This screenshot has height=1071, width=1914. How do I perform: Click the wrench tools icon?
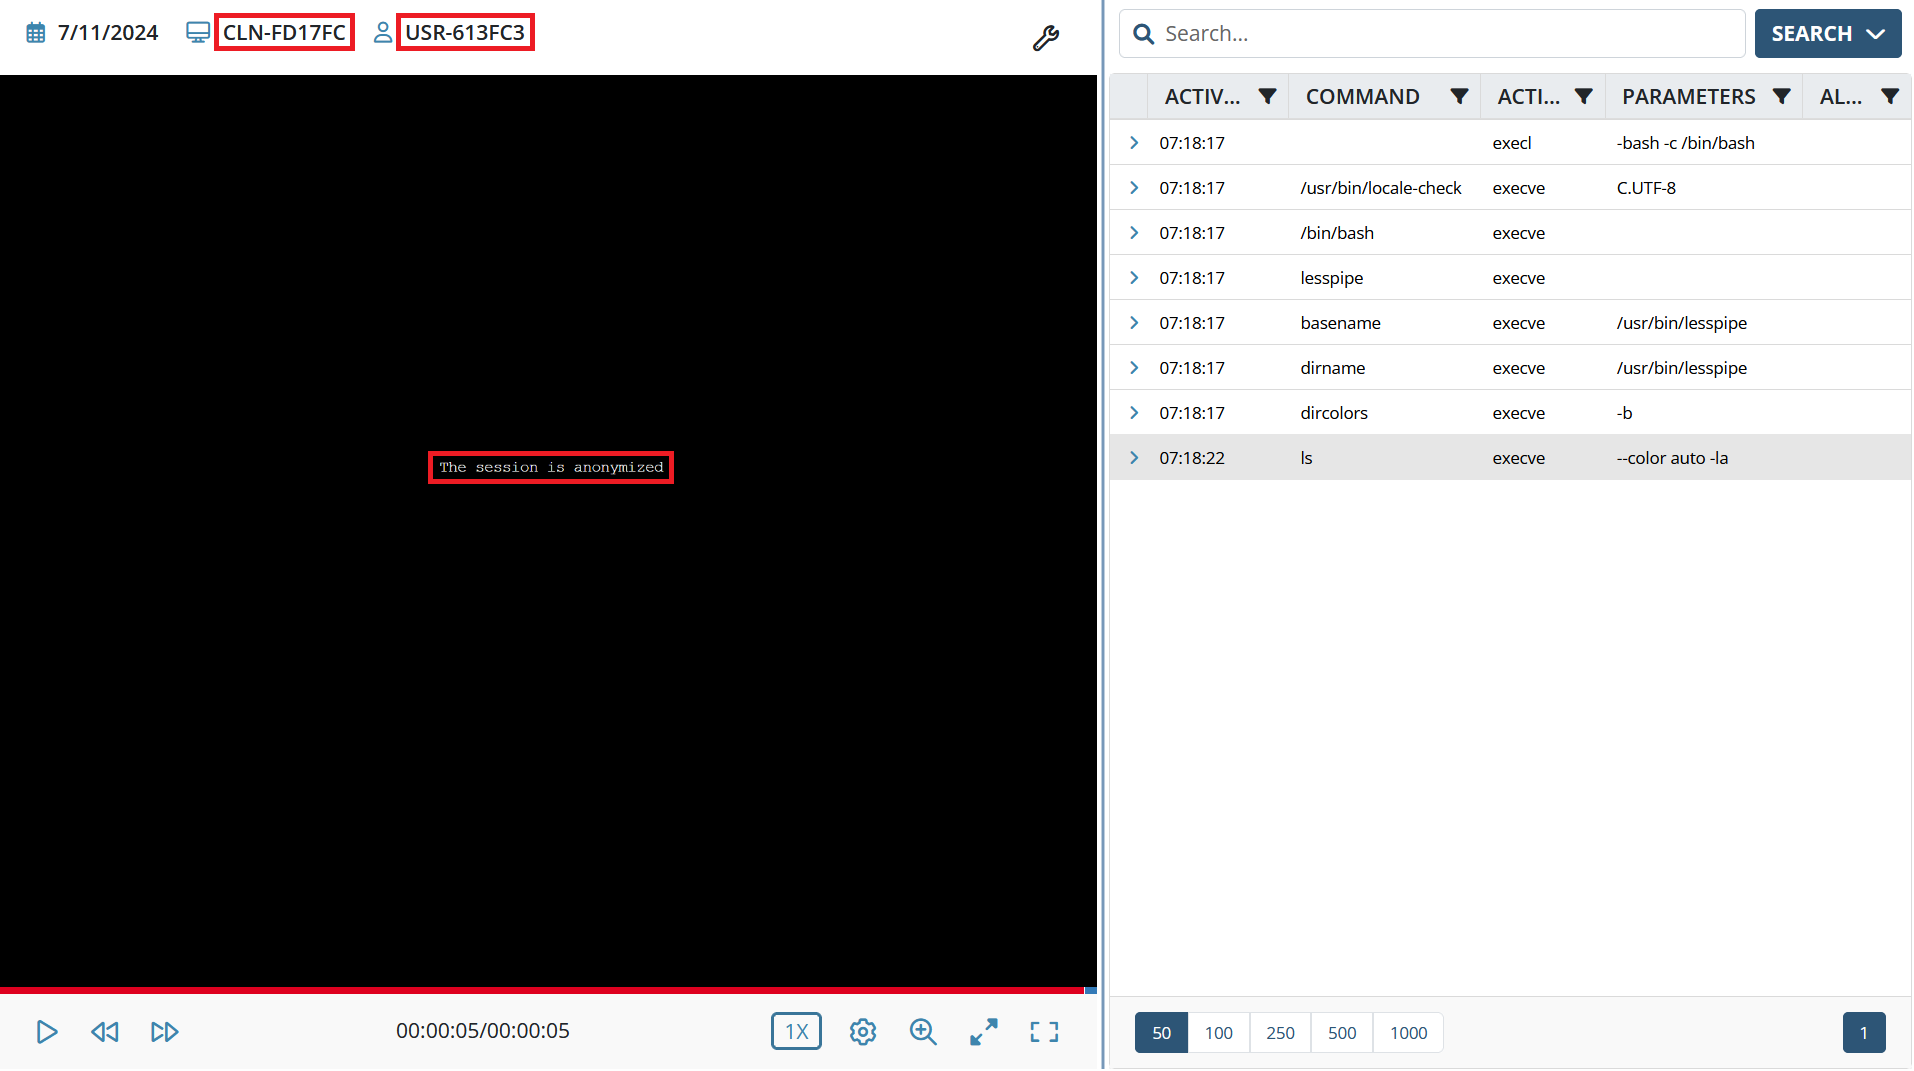1045,38
